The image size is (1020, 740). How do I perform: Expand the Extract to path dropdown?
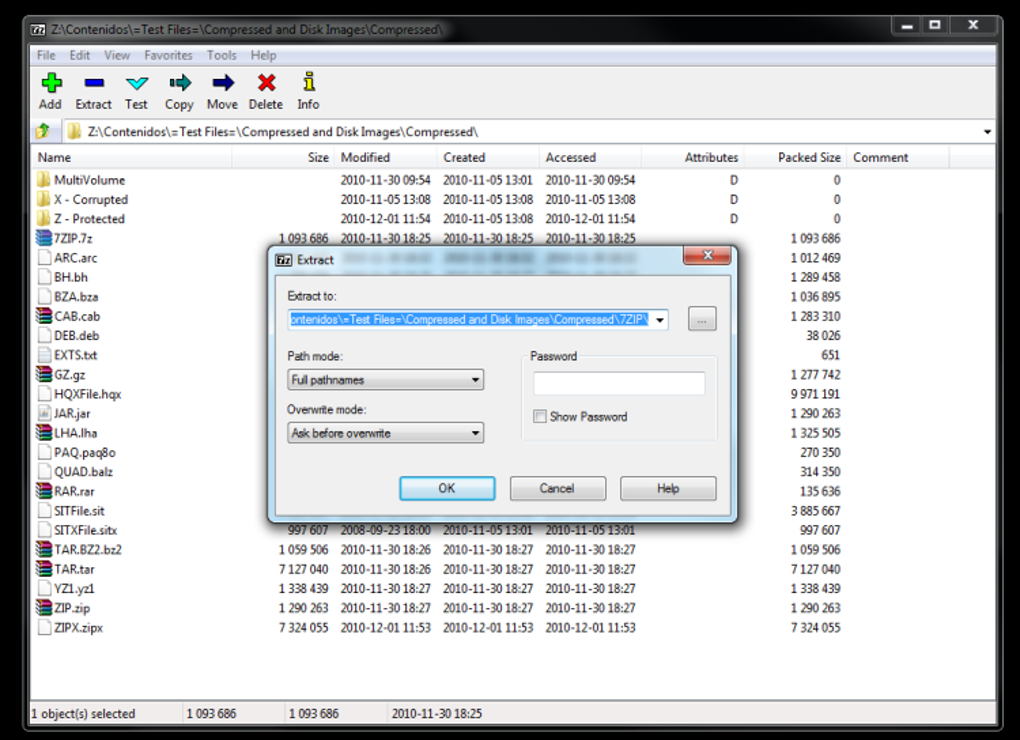click(659, 319)
